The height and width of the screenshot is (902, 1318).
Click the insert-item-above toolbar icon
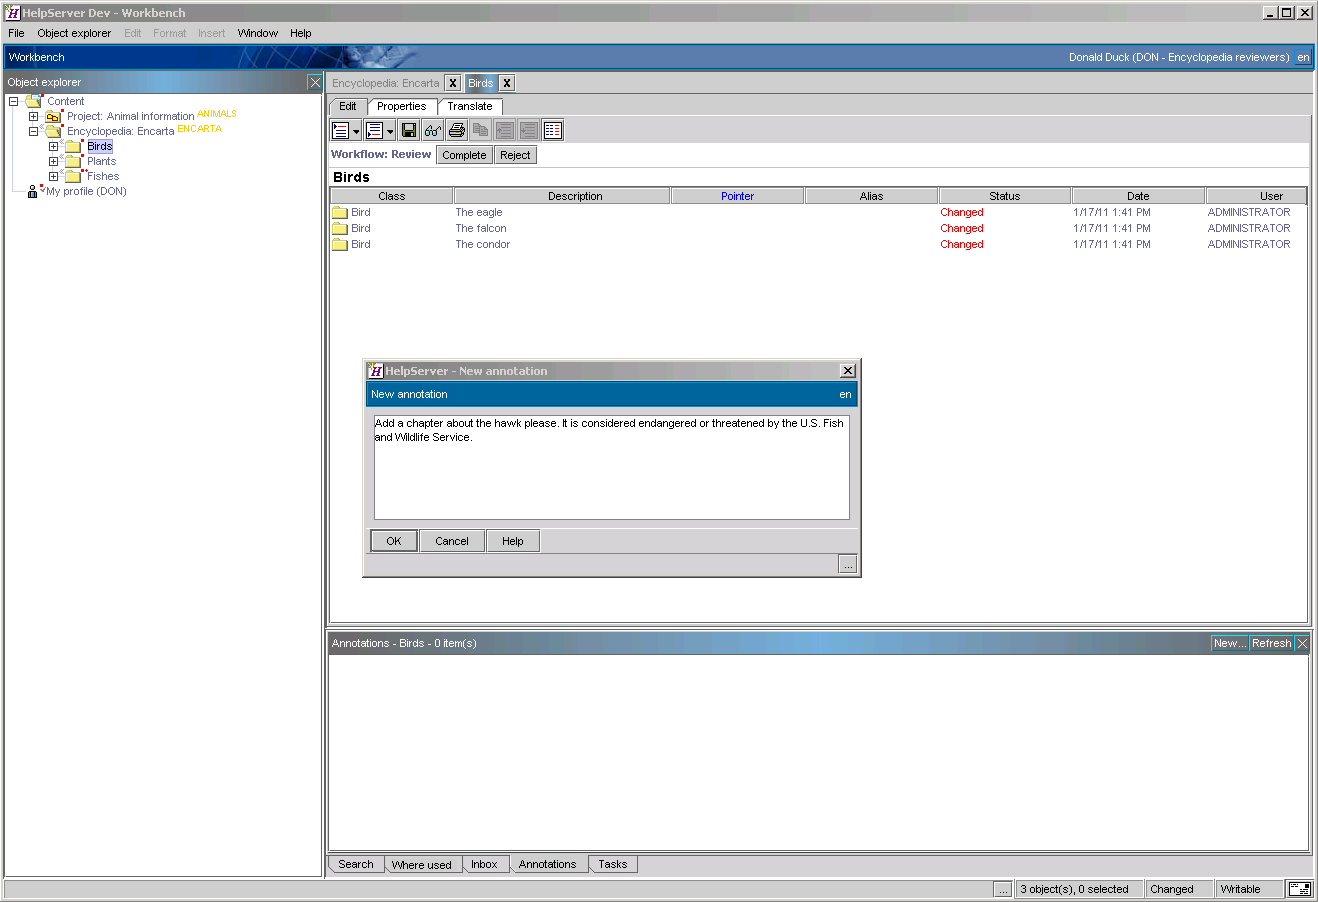click(340, 130)
